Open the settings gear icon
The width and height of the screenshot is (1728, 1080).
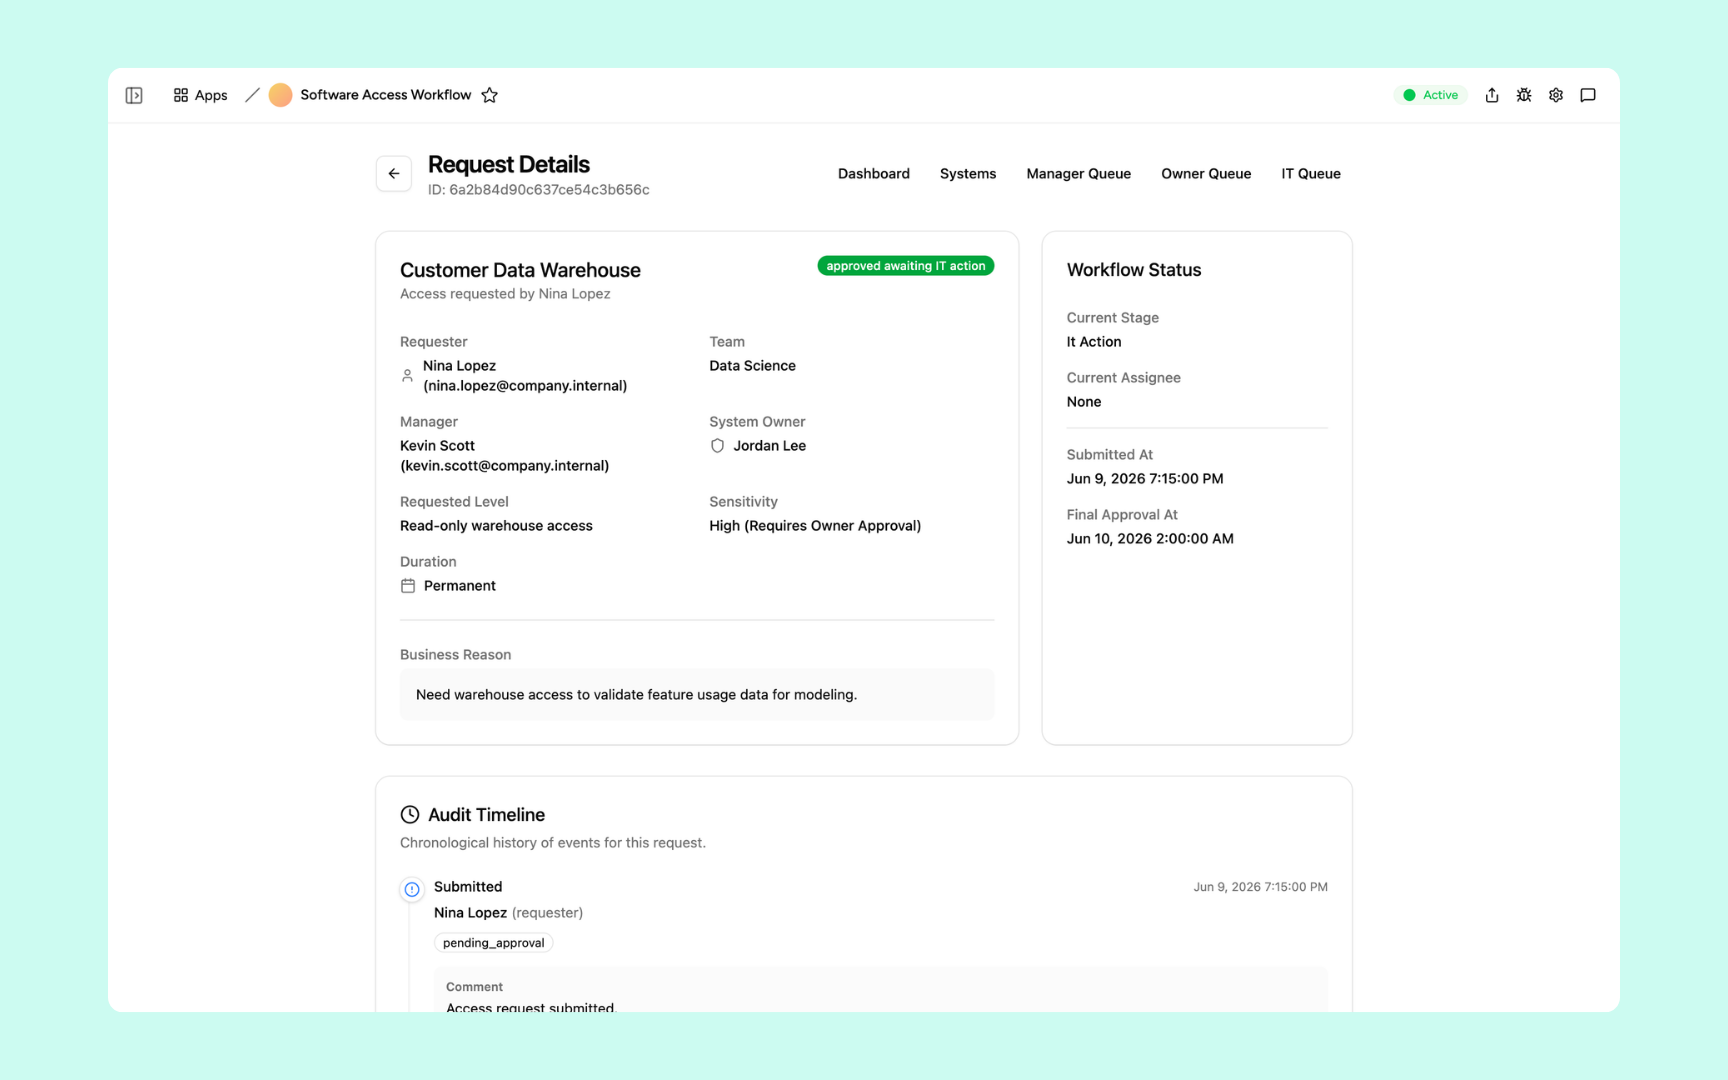coord(1555,95)
